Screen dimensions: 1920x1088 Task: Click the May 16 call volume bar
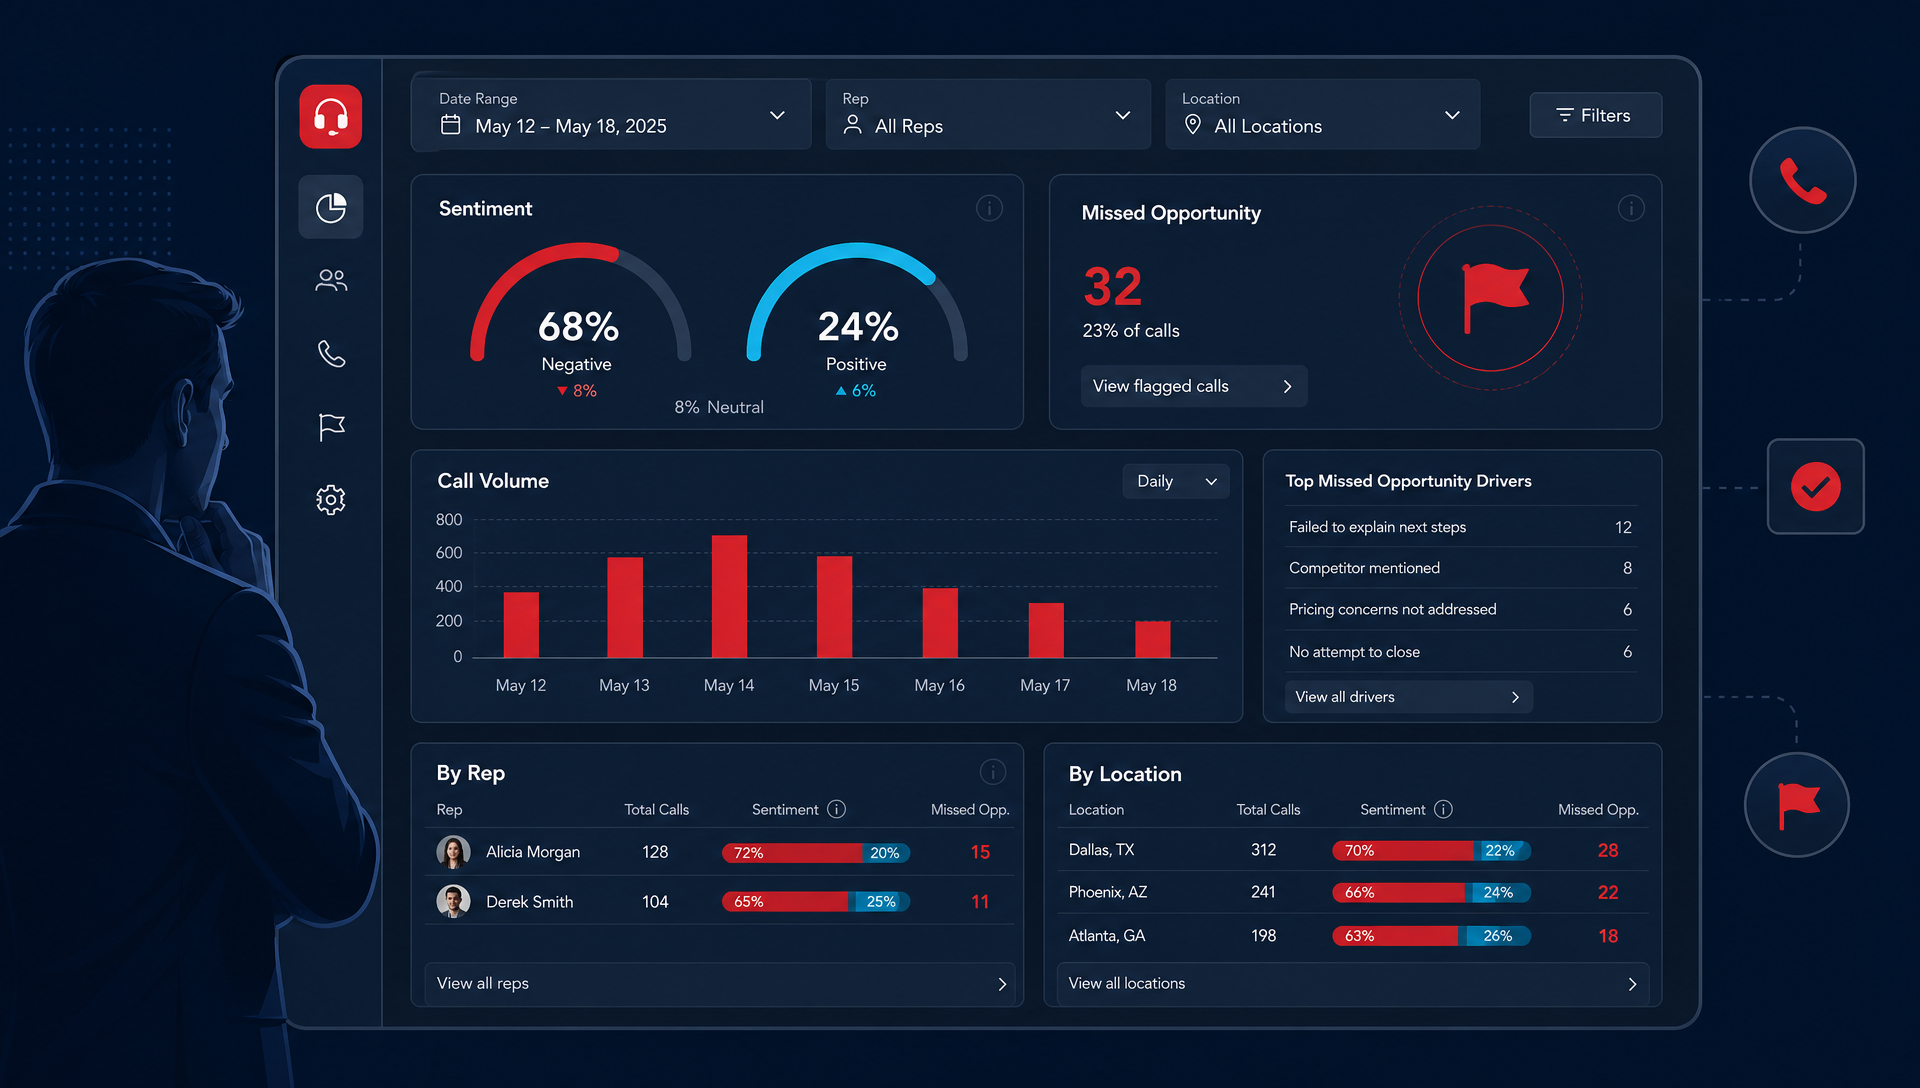pos(940,623)
